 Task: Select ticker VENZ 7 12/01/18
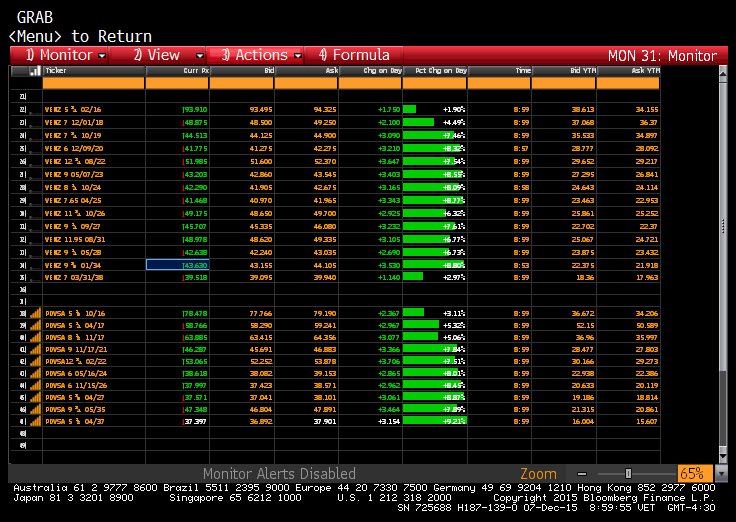(x=74, y=123)
